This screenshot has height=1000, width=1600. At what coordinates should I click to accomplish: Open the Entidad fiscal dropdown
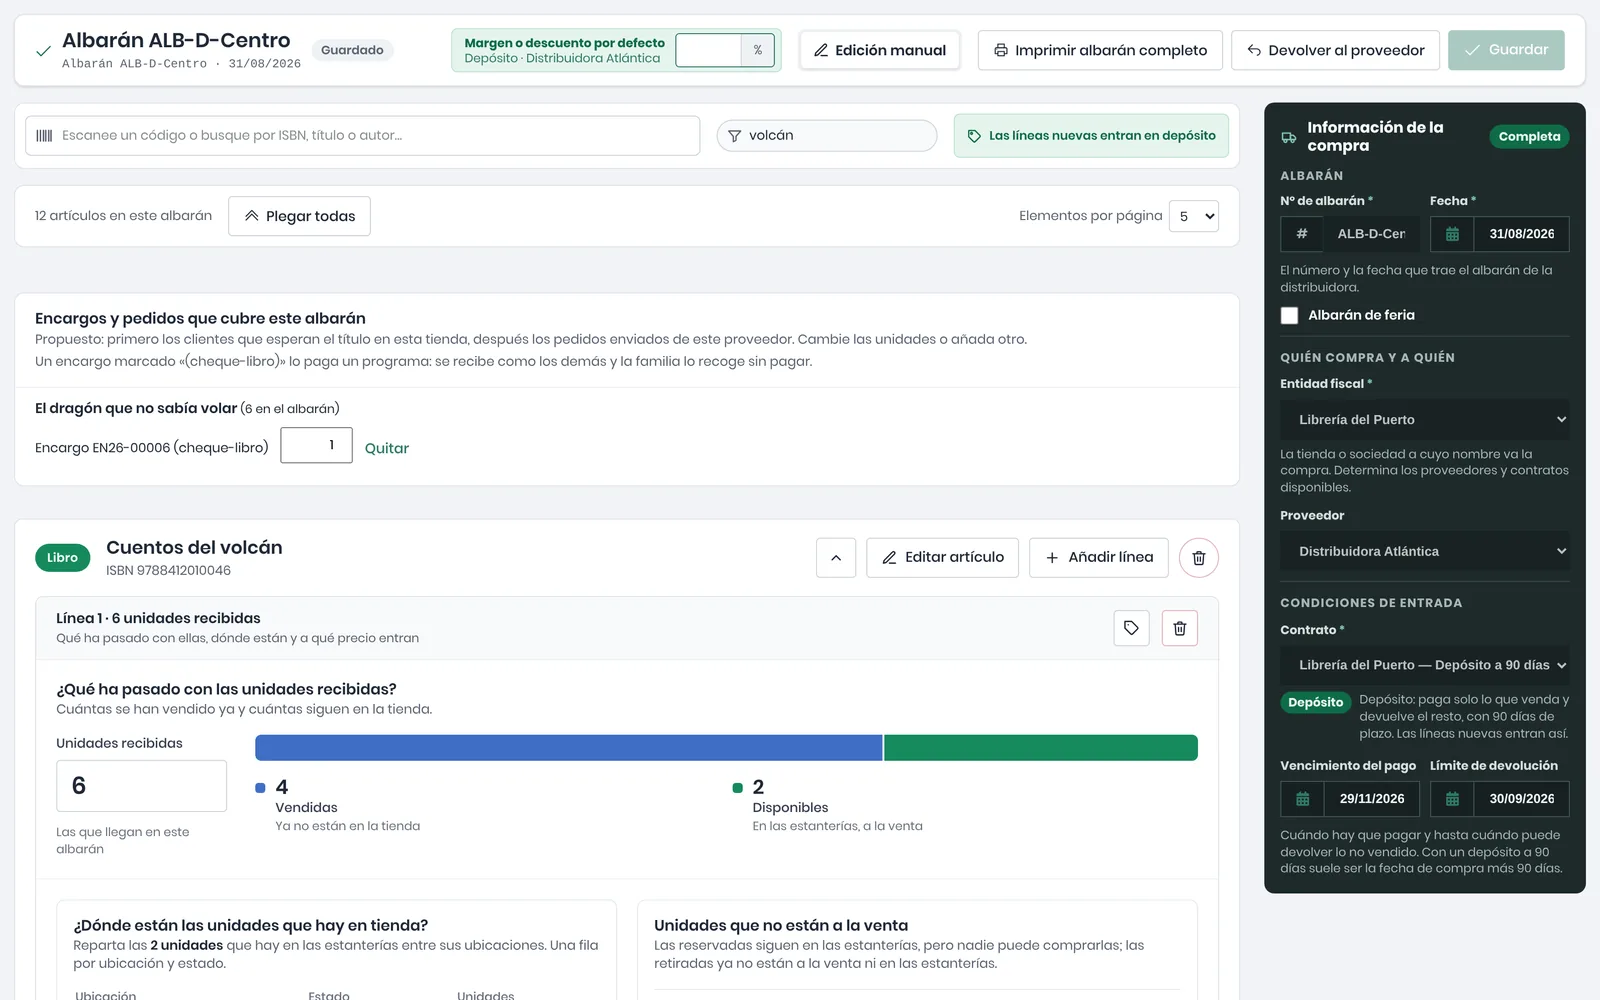[x=1425, y=420]
